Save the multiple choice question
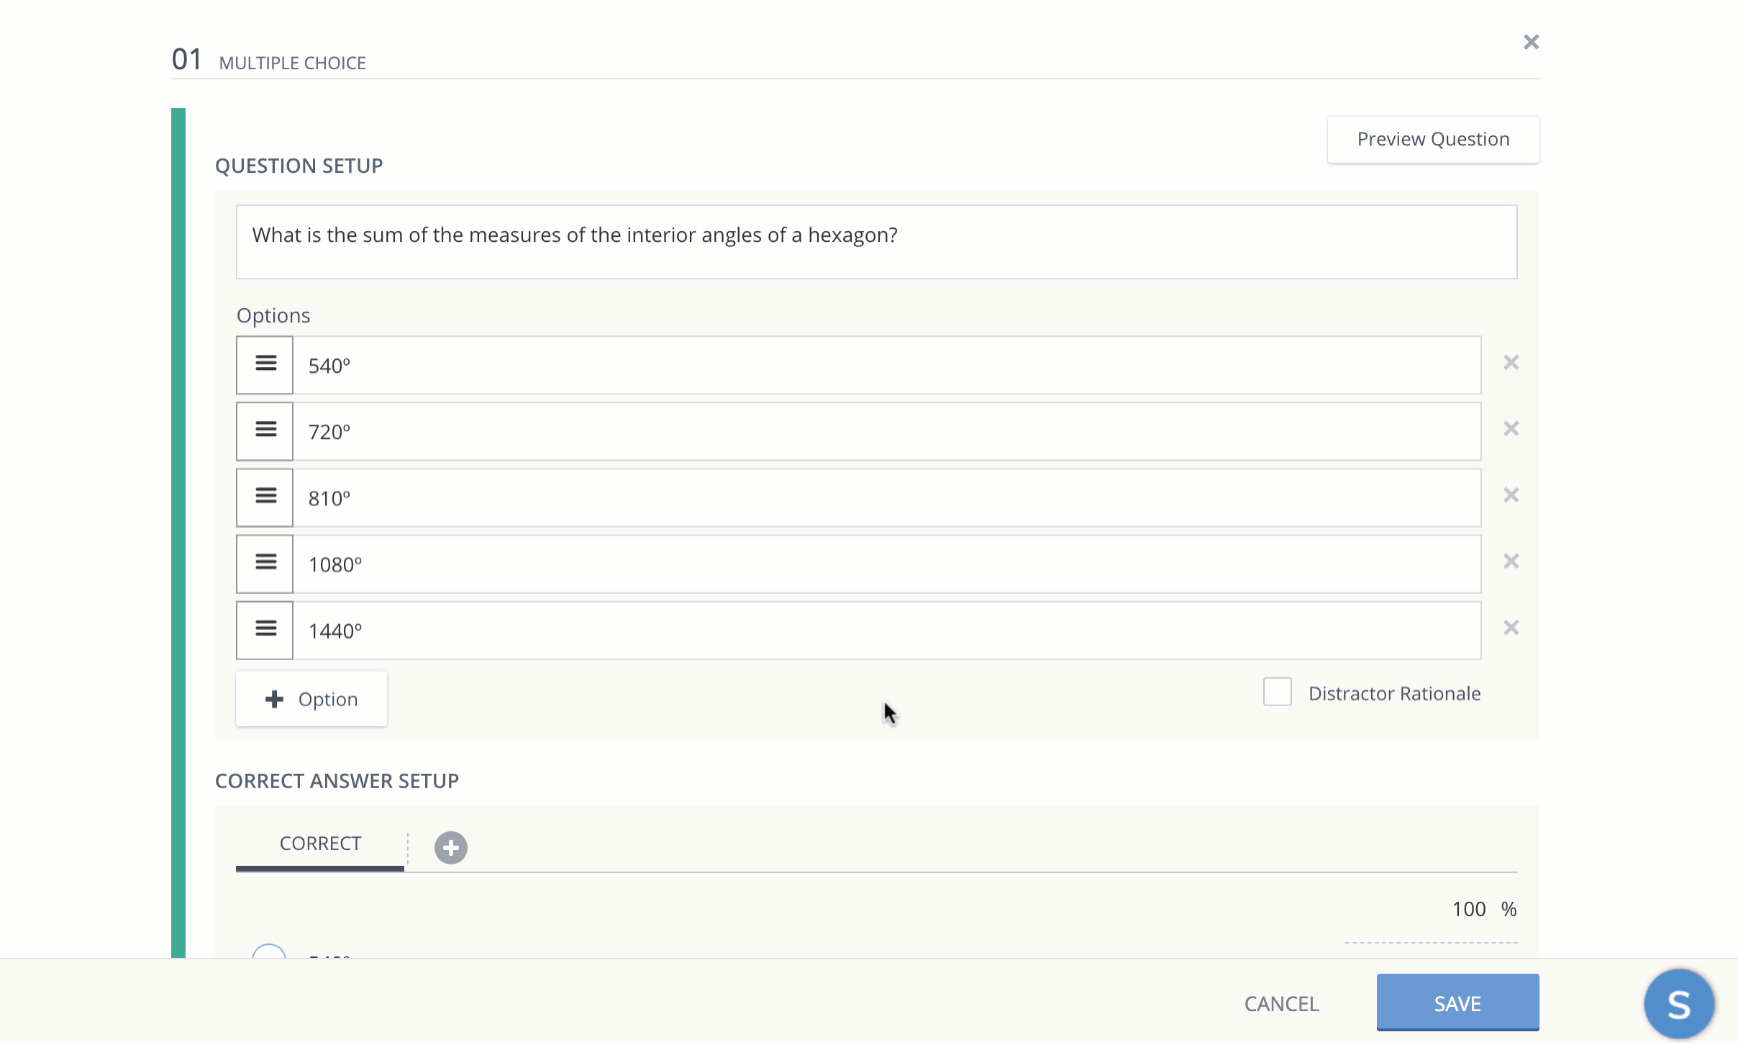1738x1043 pixels. pyautogui.click(x=1457, y=1003)
